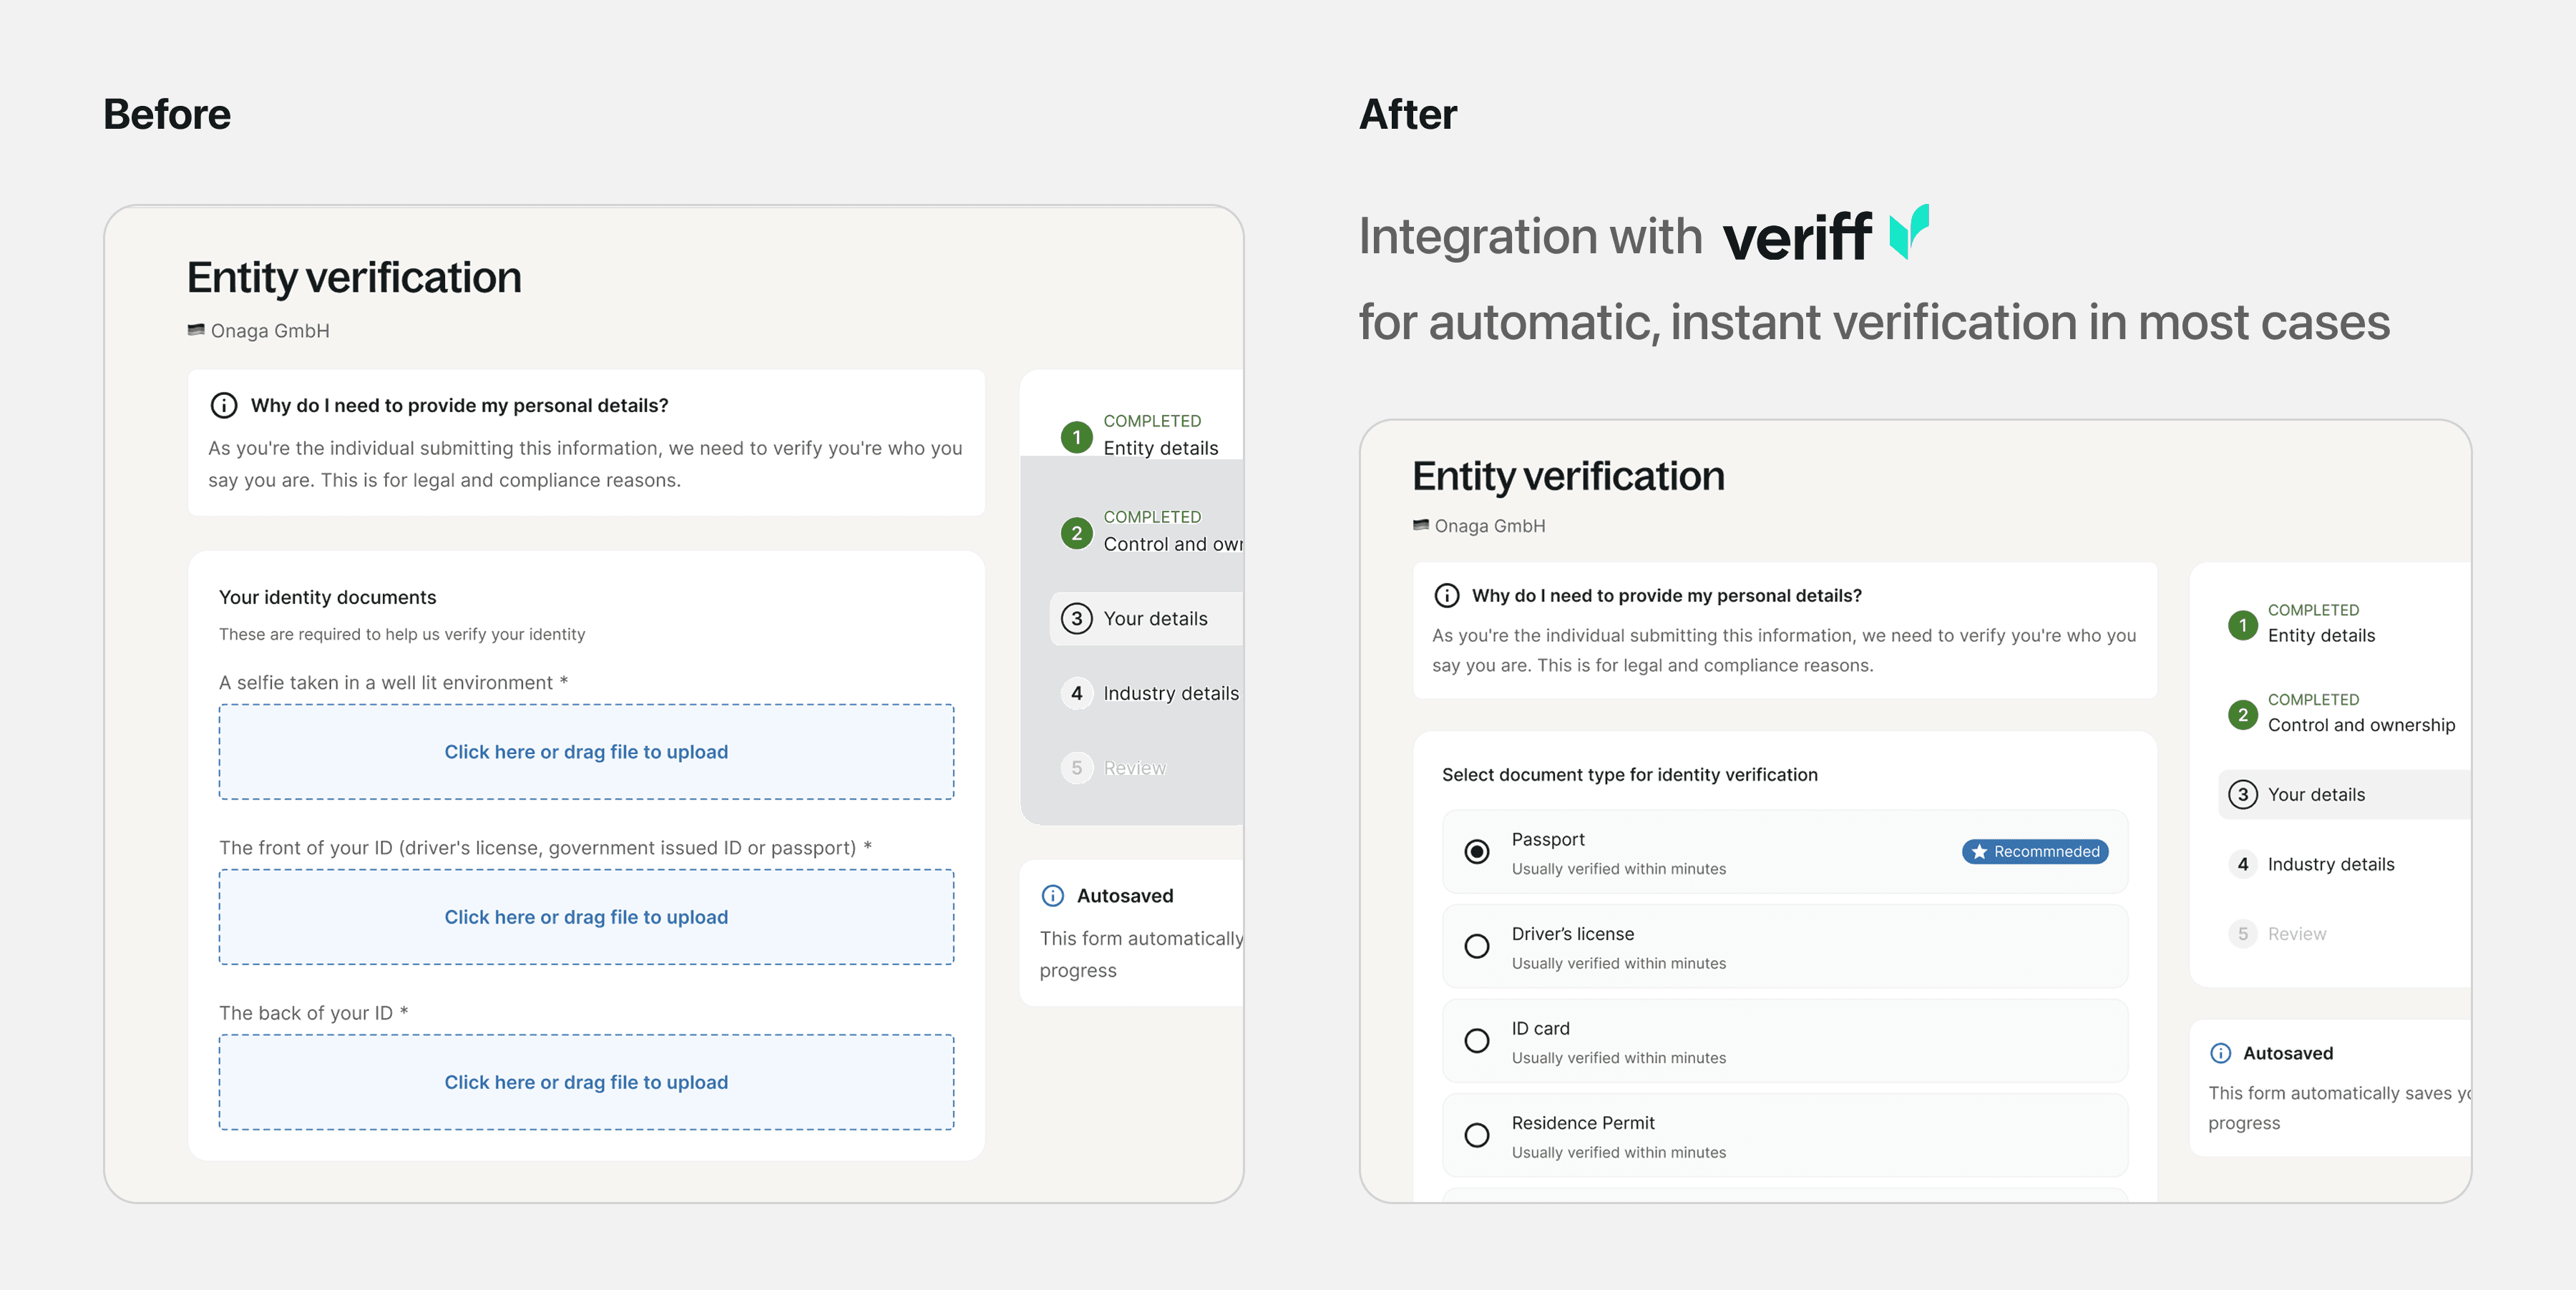Click the step 3 circle icon in Before panel
Screen dimensions: 2576x1290
click(x=1076, y=619)
